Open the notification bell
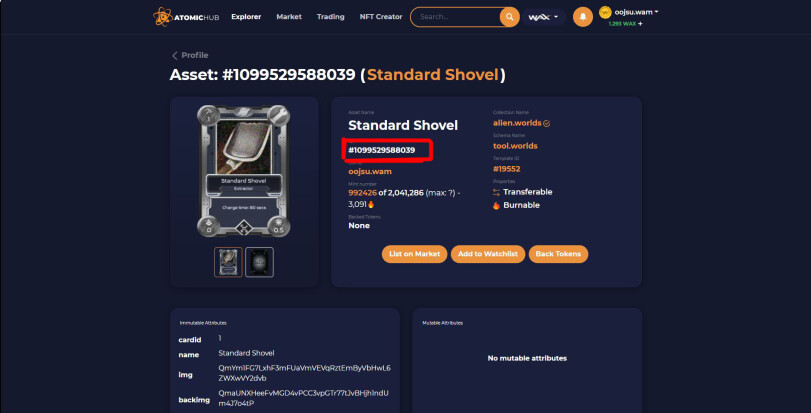The height and width of the screenshot is (413, 811). point(583,17)
